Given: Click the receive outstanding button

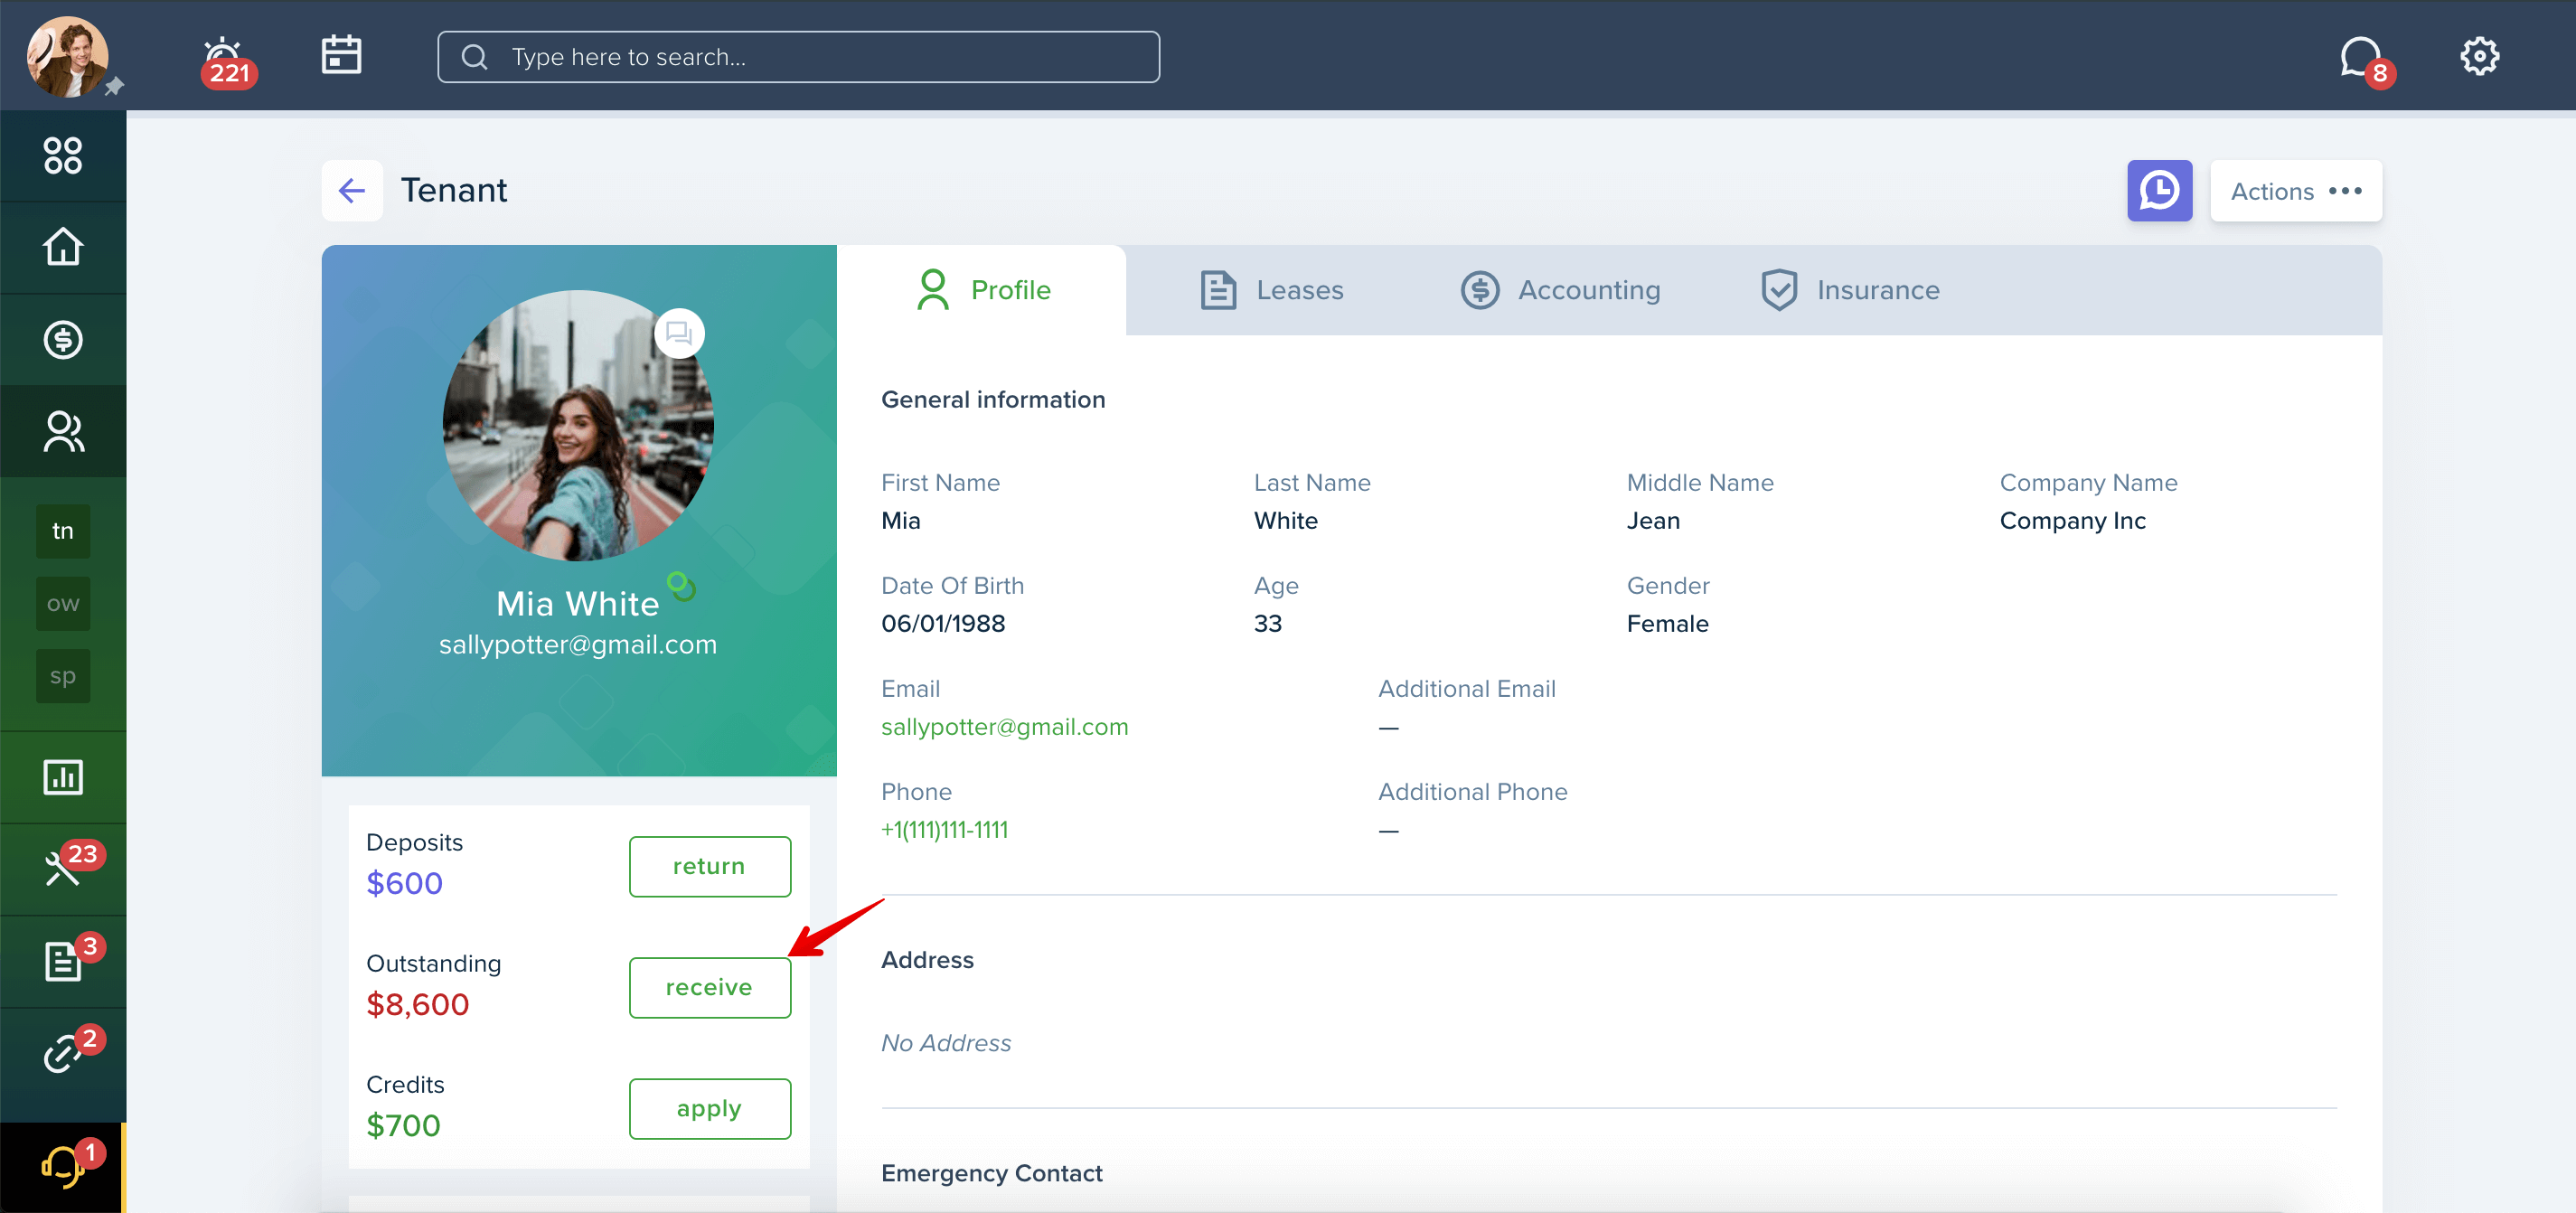Looking at the screenshot, I should coord(710,987).
